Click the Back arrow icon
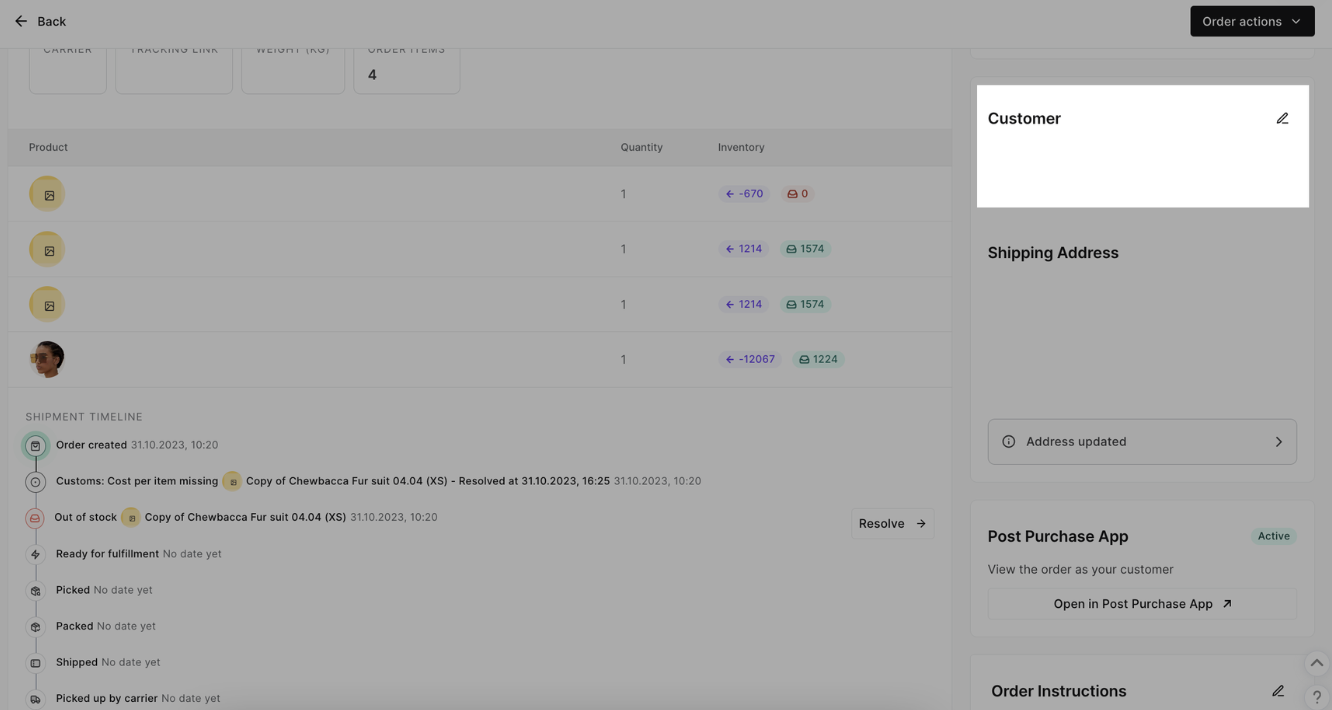This screenshot has width=1332, height=710. coord(21,21)
